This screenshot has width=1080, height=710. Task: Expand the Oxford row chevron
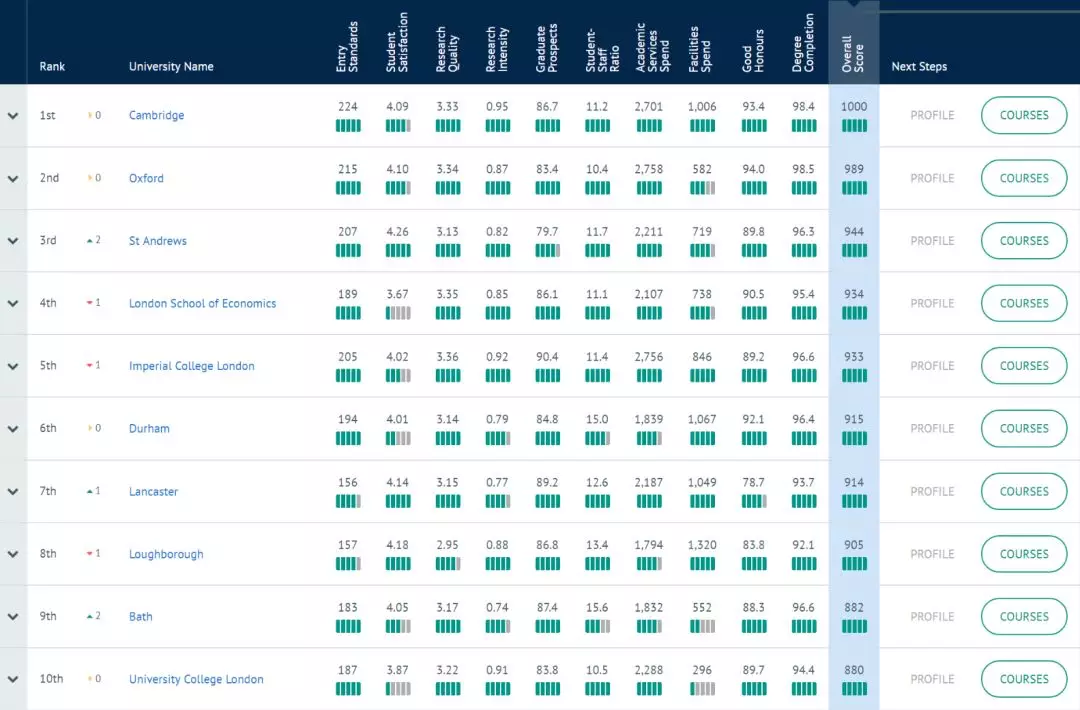coord(13,178)
